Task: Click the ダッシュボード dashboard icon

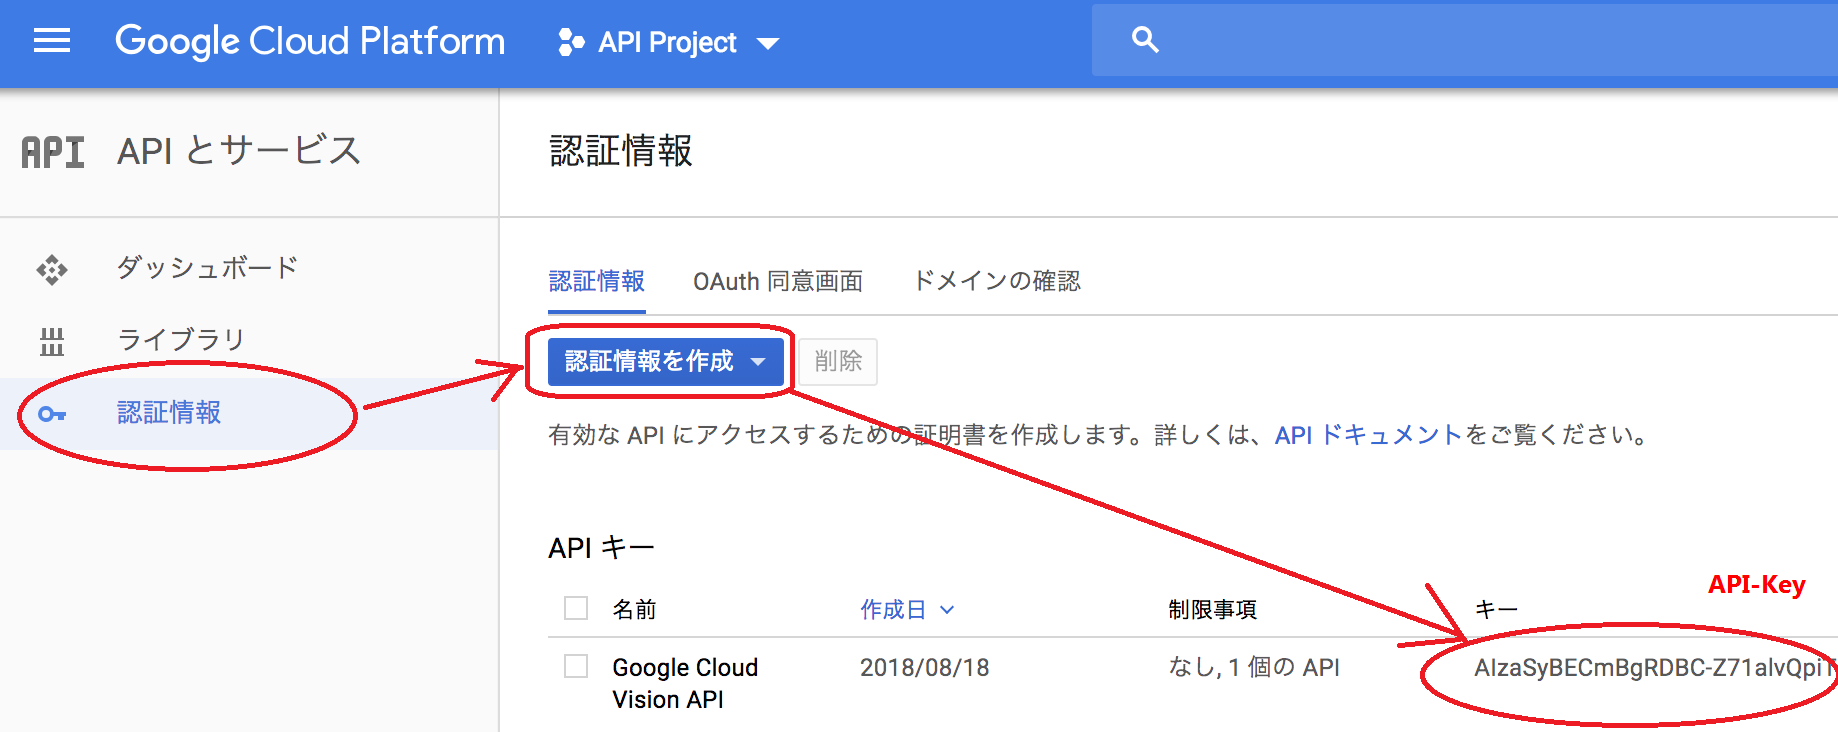Action: click(x=52, y=269)
